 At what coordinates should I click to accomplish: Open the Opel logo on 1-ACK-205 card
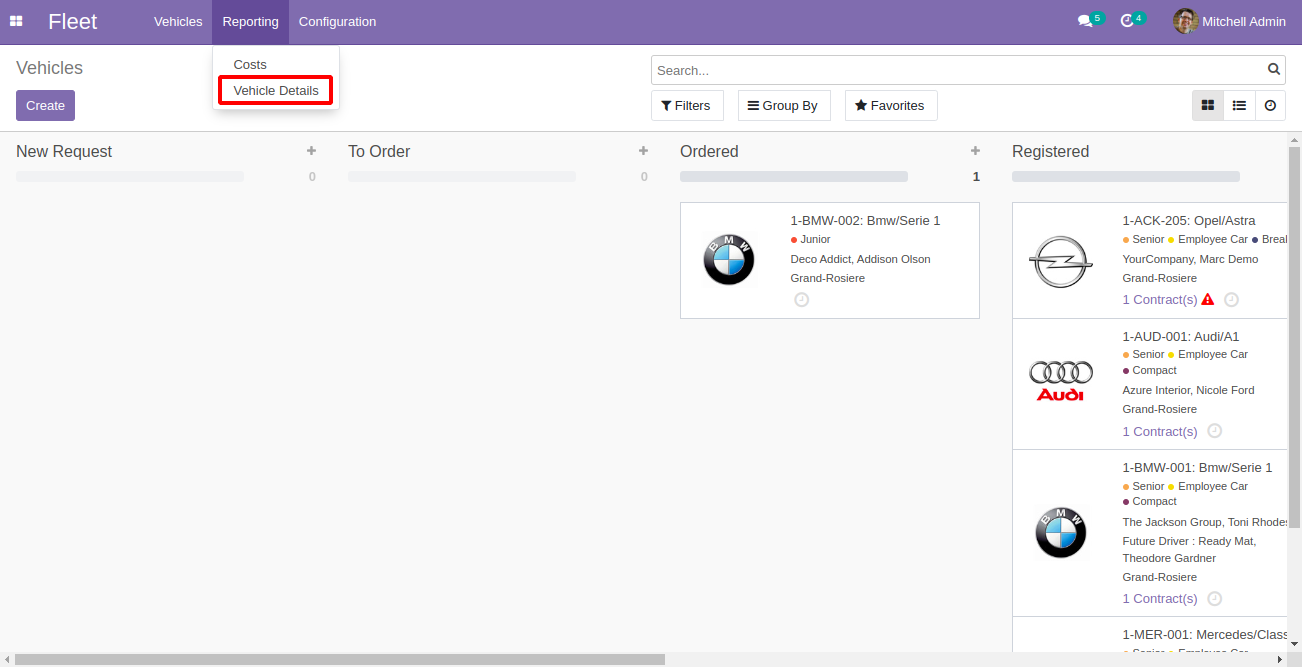pyautogui.click(x=1061, y=262)
